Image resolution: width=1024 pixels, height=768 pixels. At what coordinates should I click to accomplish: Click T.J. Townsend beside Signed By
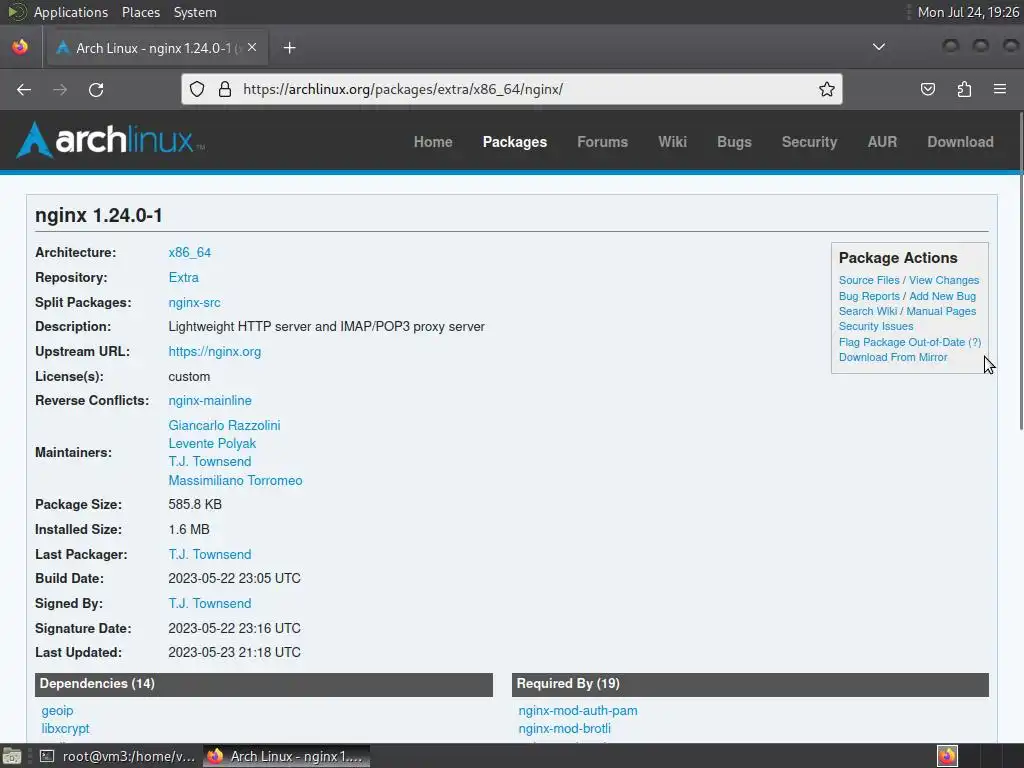point(210,603)
